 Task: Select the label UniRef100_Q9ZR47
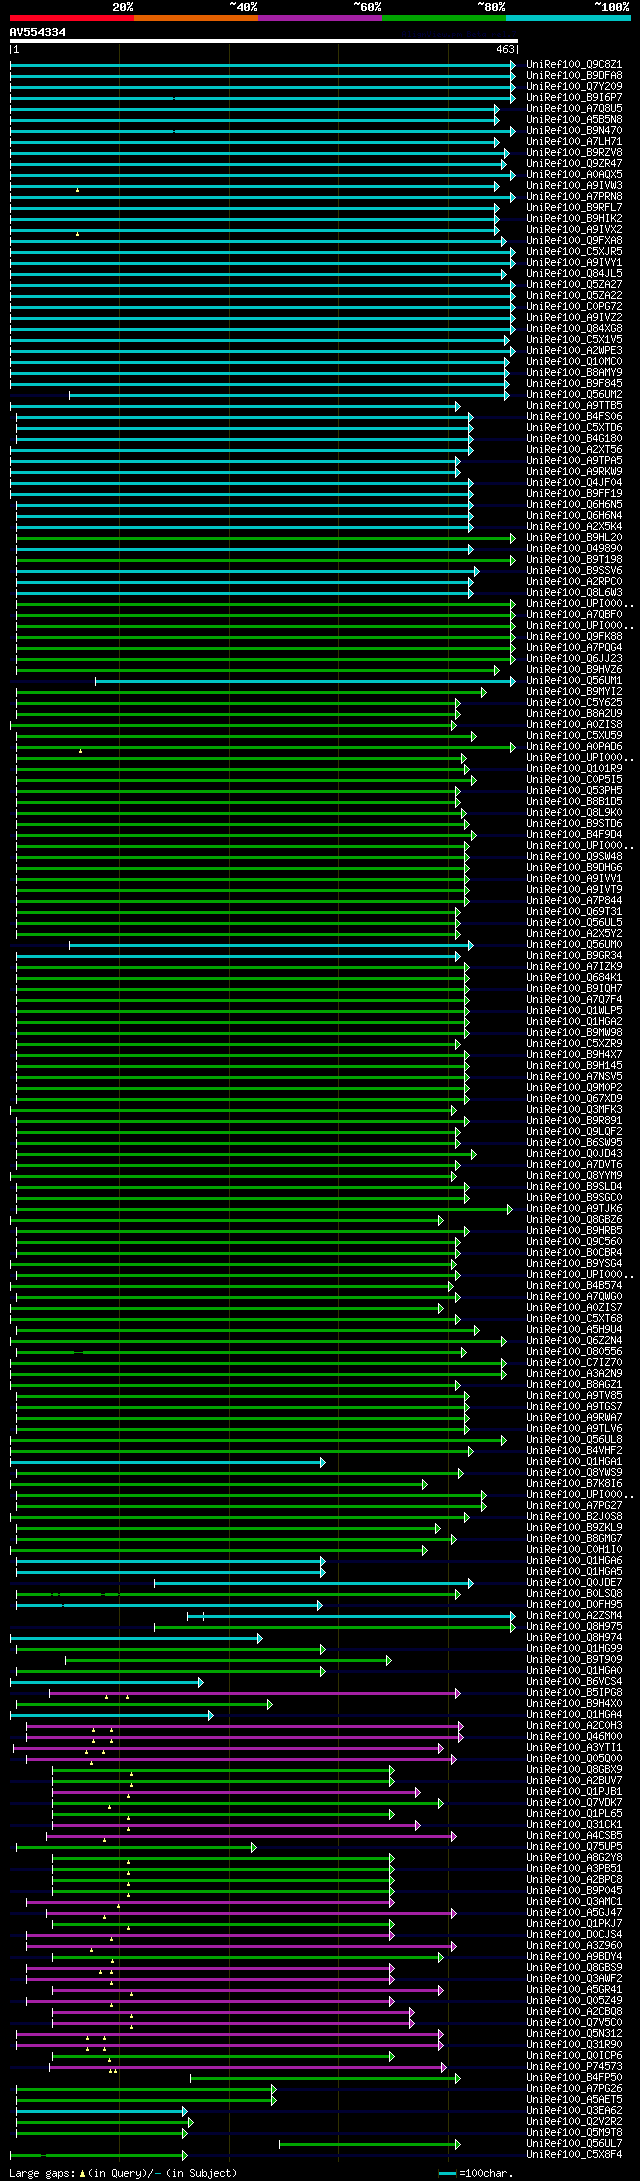[x=574, y=164]
